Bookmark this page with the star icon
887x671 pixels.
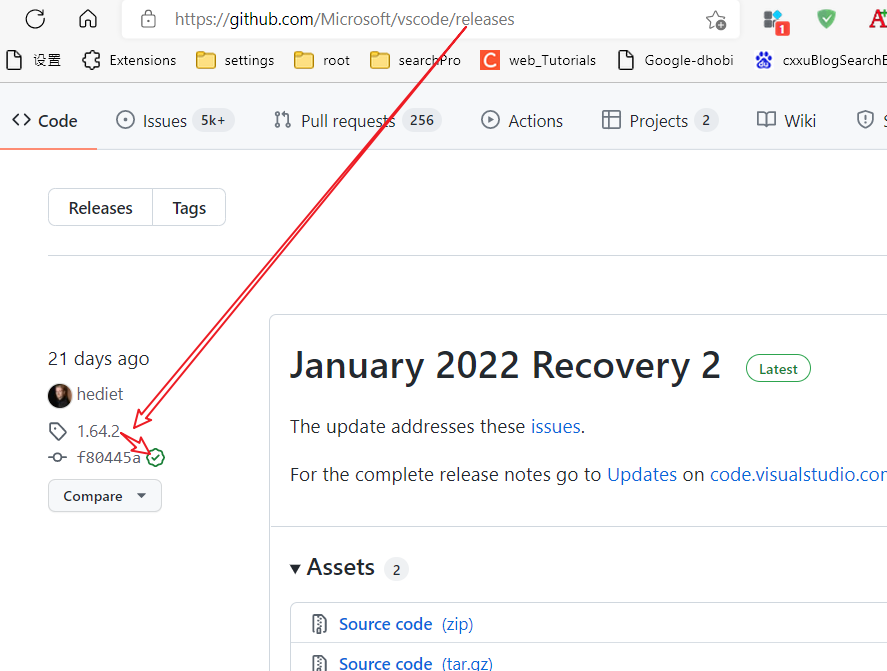click(x=716, y=20)
